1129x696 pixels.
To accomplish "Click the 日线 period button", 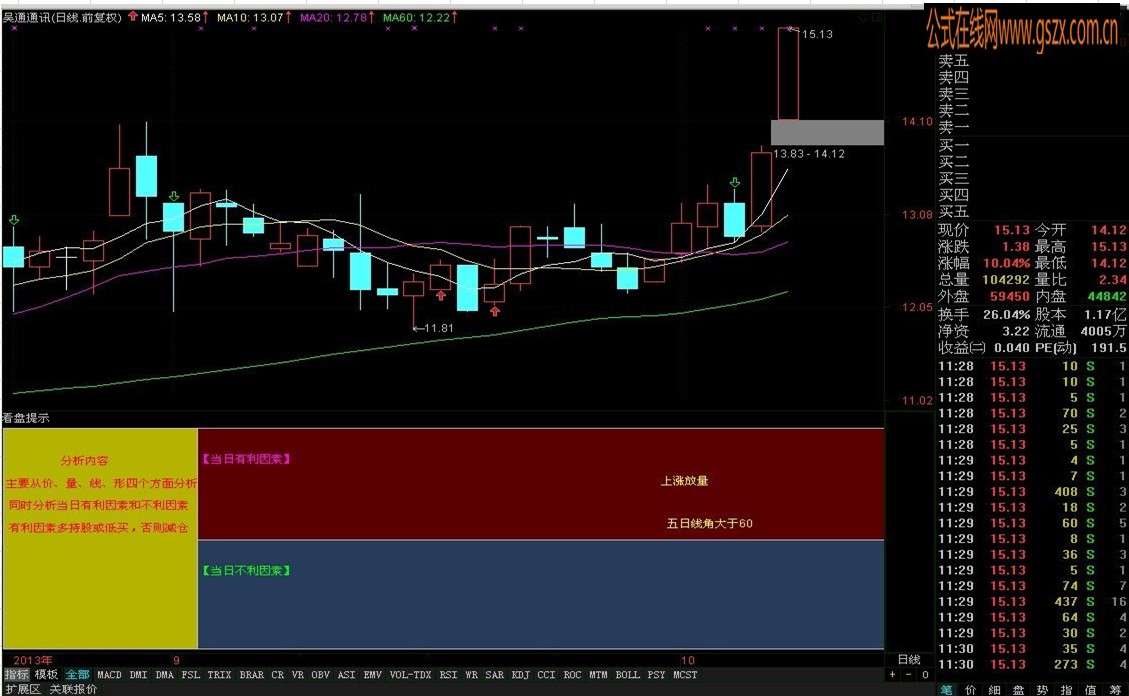I will (x=909, y=659).
